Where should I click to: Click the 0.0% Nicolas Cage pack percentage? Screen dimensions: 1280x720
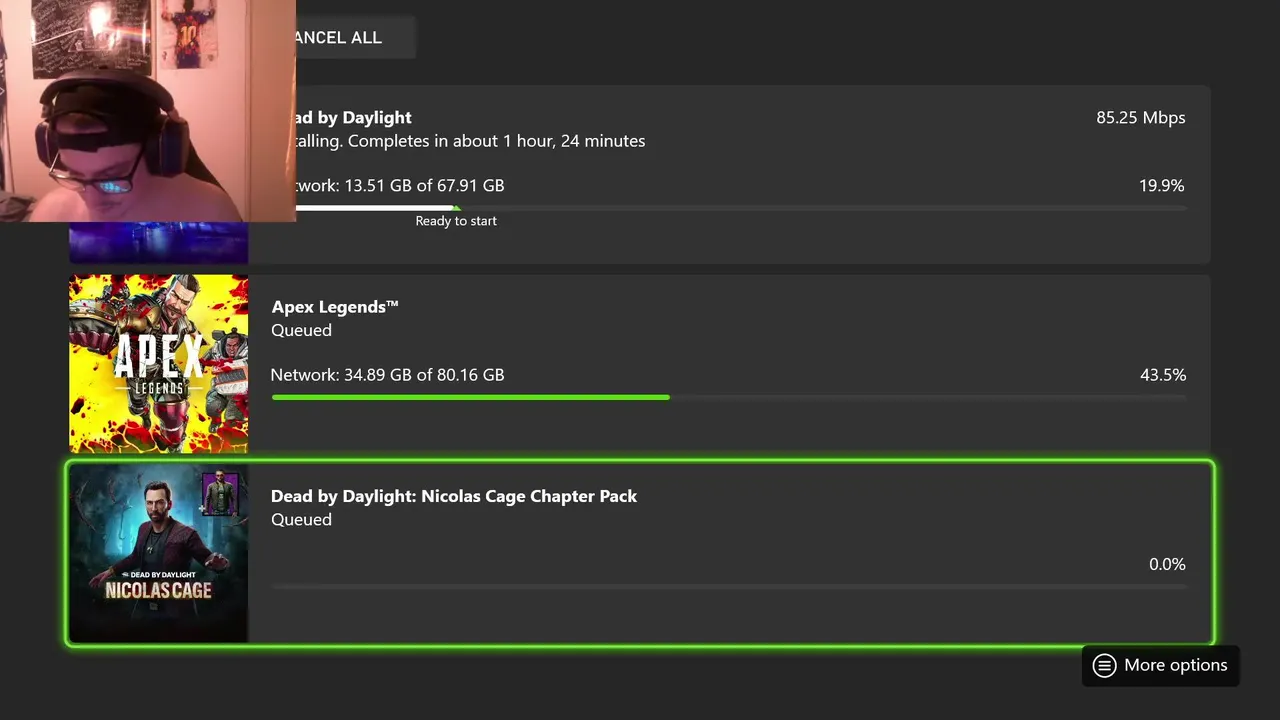(1167, 564)
